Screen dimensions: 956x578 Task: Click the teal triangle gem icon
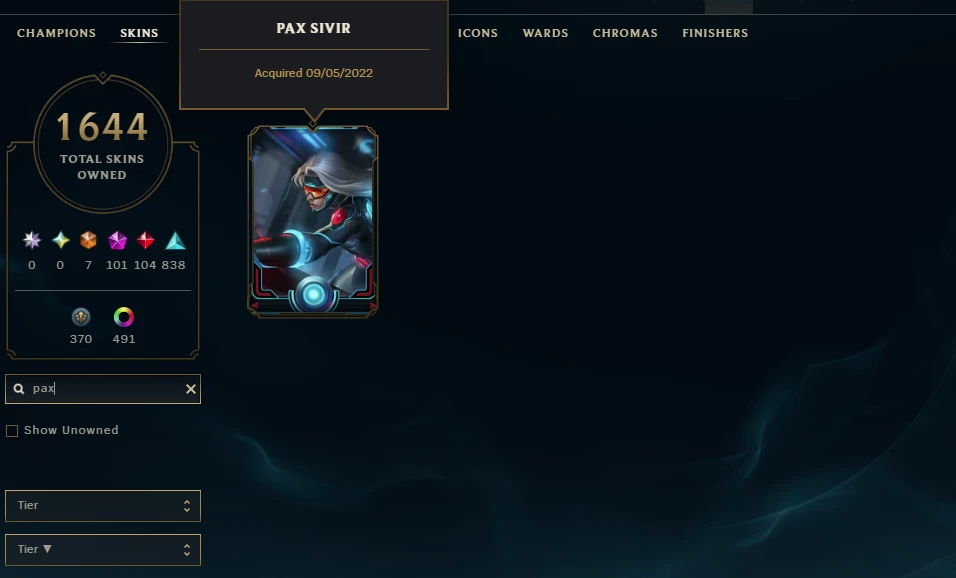tap(176, 240)
